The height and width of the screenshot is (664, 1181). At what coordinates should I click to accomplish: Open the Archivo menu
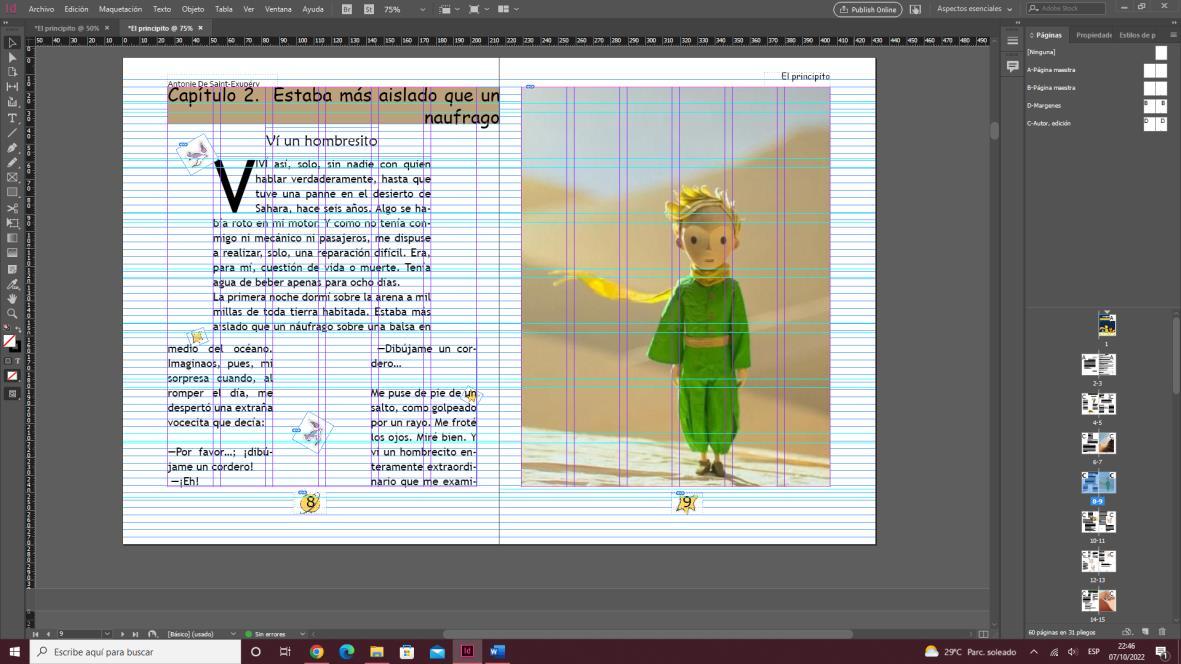click(x=41, y=9)
